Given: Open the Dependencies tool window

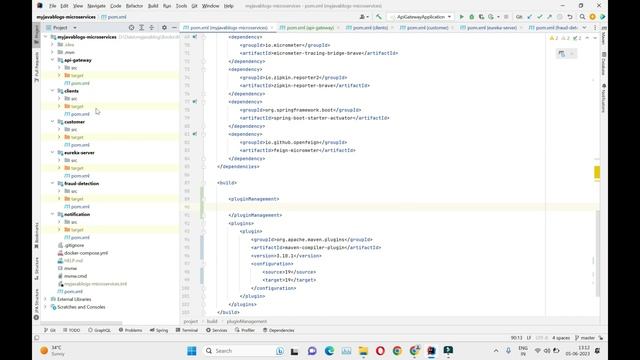Looking at the screenshot, I should coord(279,330).
